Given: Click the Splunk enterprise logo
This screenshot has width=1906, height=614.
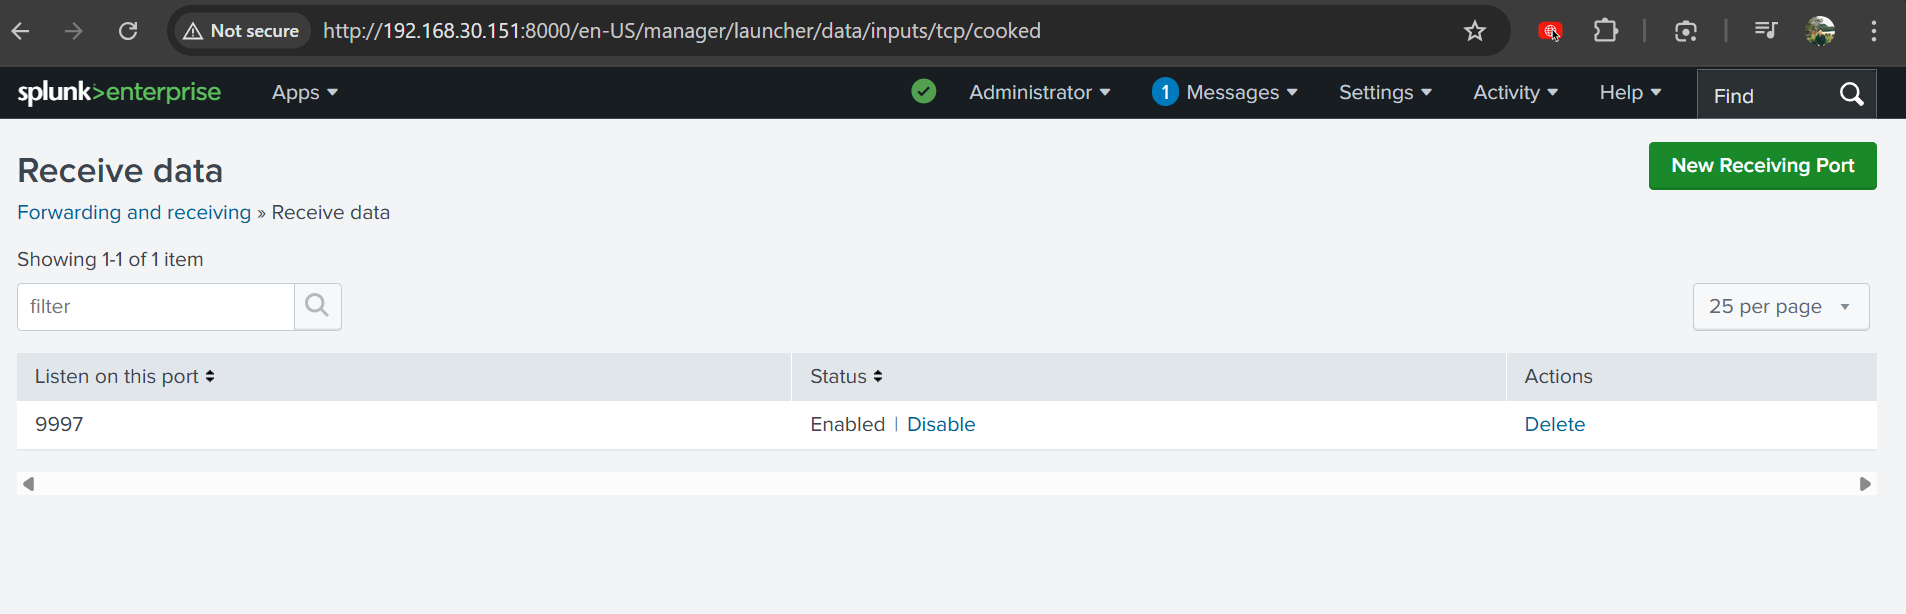Looking at the screenshot, I should coord(119,92).
